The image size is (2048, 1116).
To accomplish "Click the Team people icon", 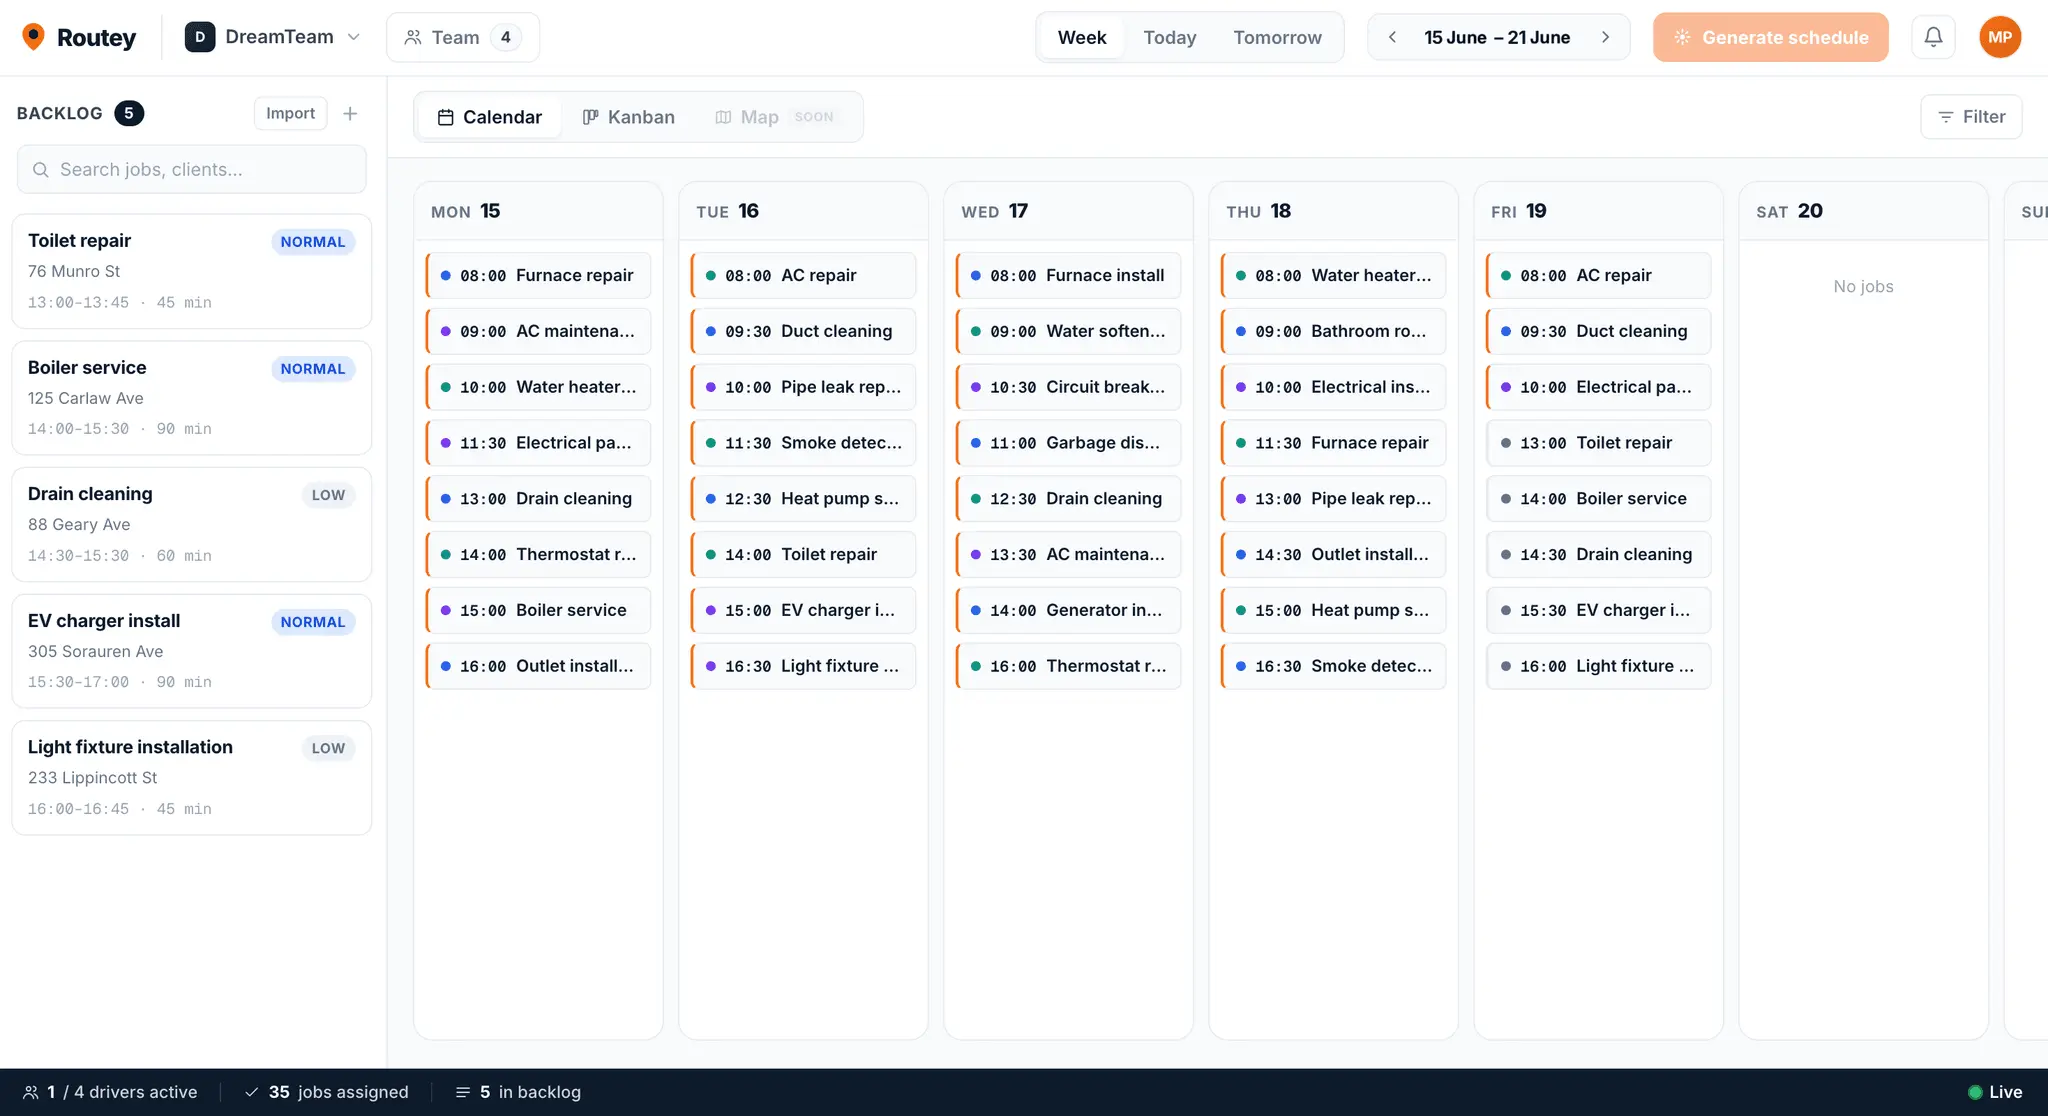I will (413, 37).
